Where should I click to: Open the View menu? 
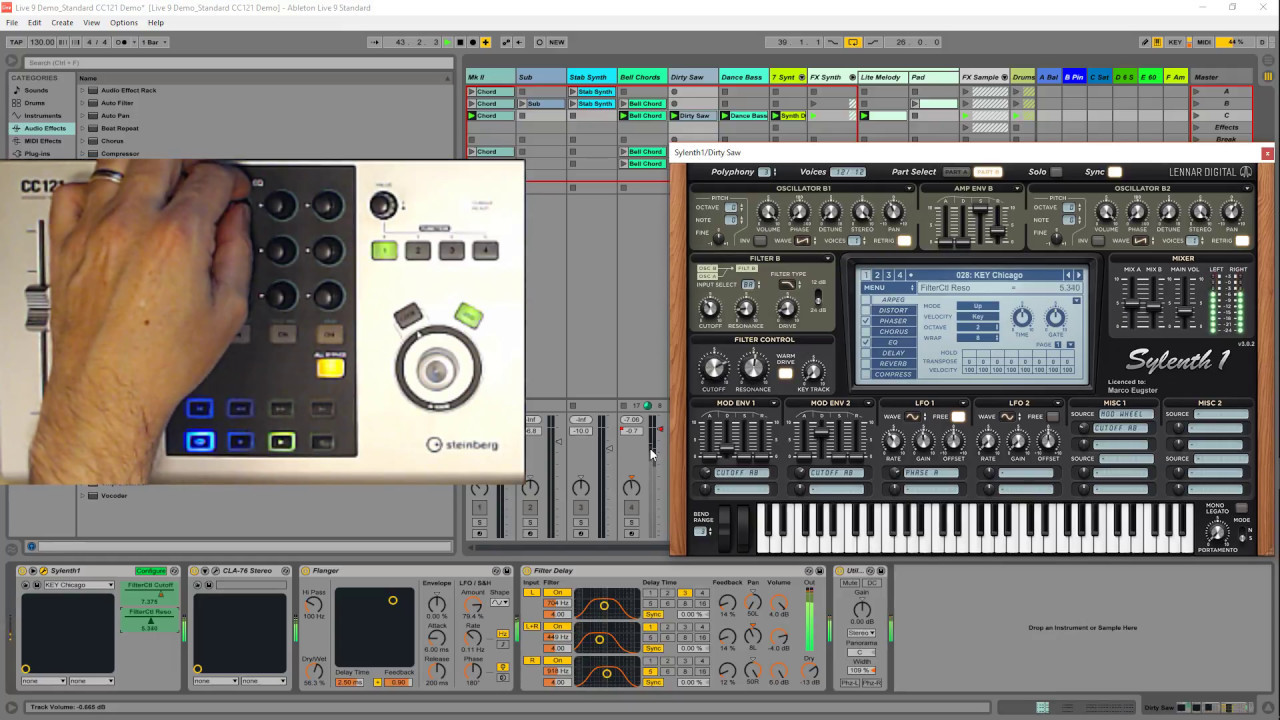point(92,22)
